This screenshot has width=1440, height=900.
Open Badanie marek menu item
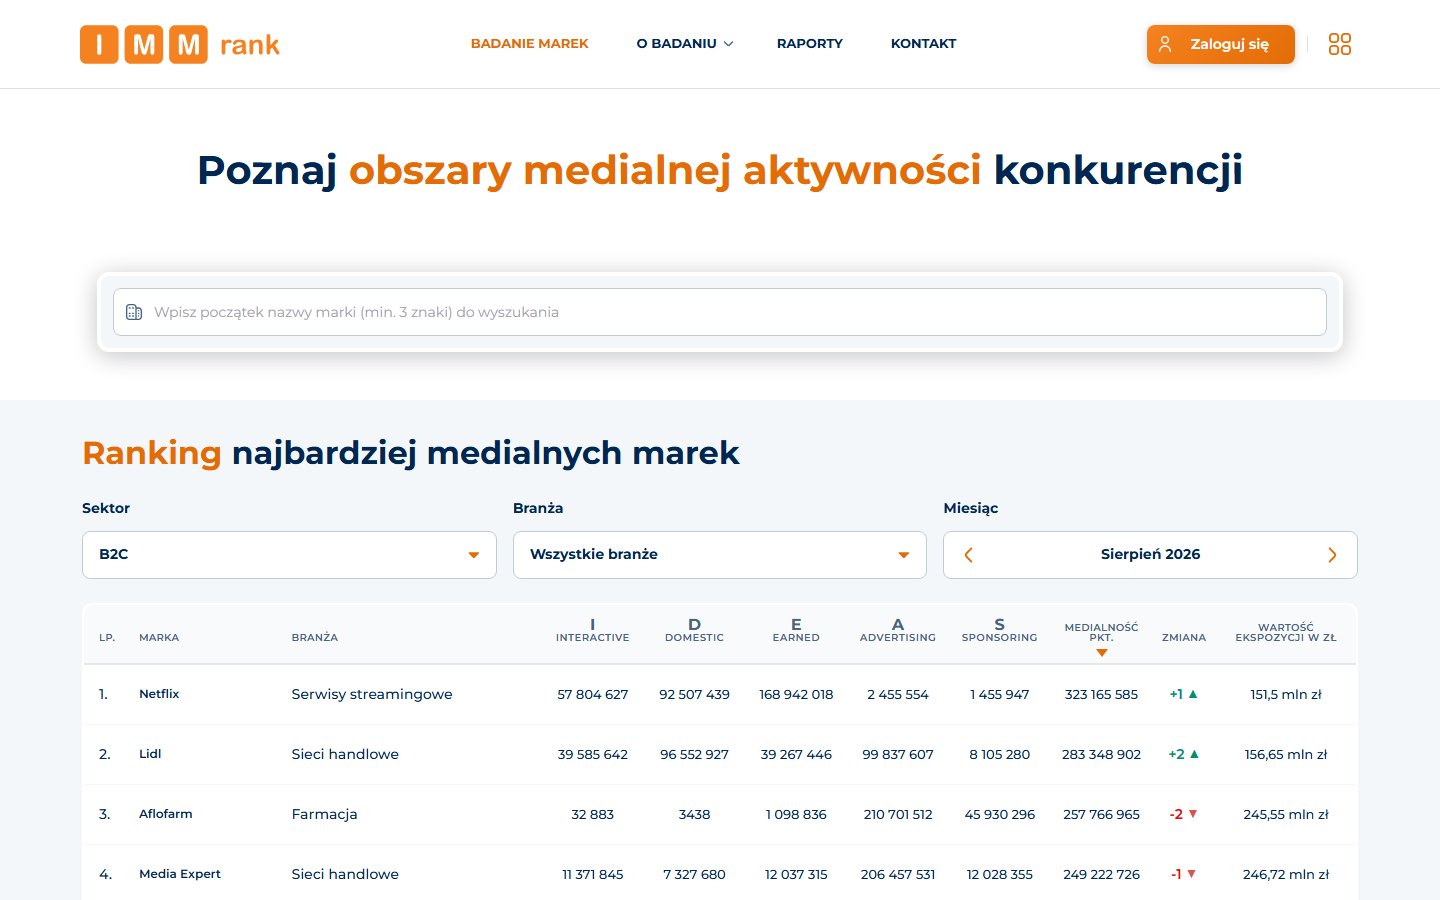coord(529,44)
